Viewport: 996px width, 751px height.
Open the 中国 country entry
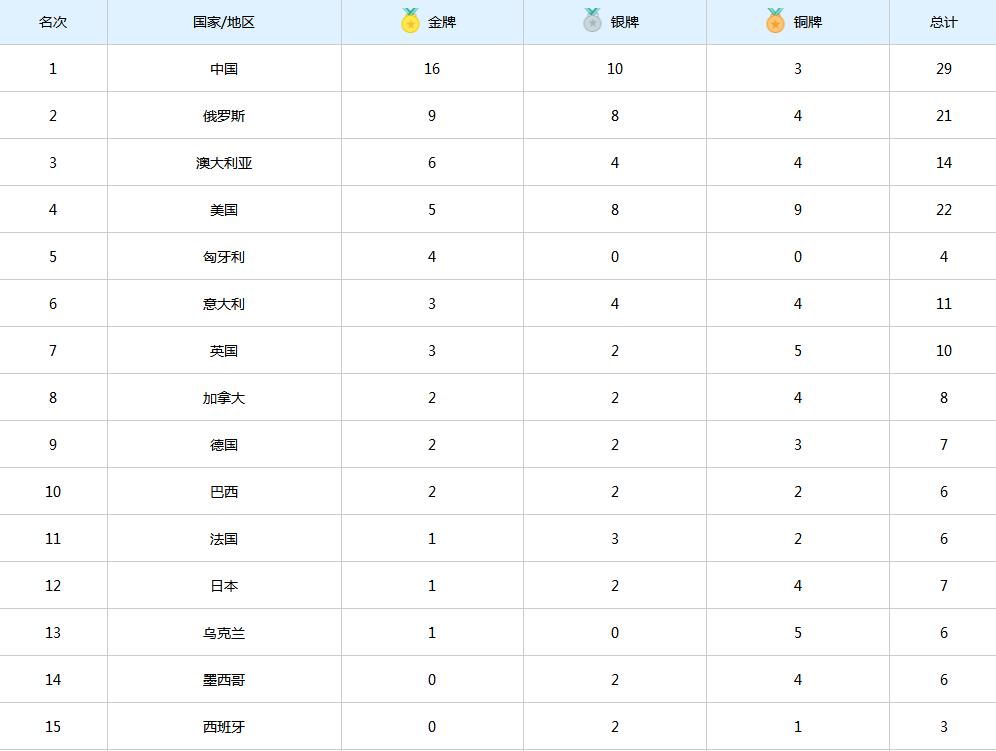click(224, 69)
